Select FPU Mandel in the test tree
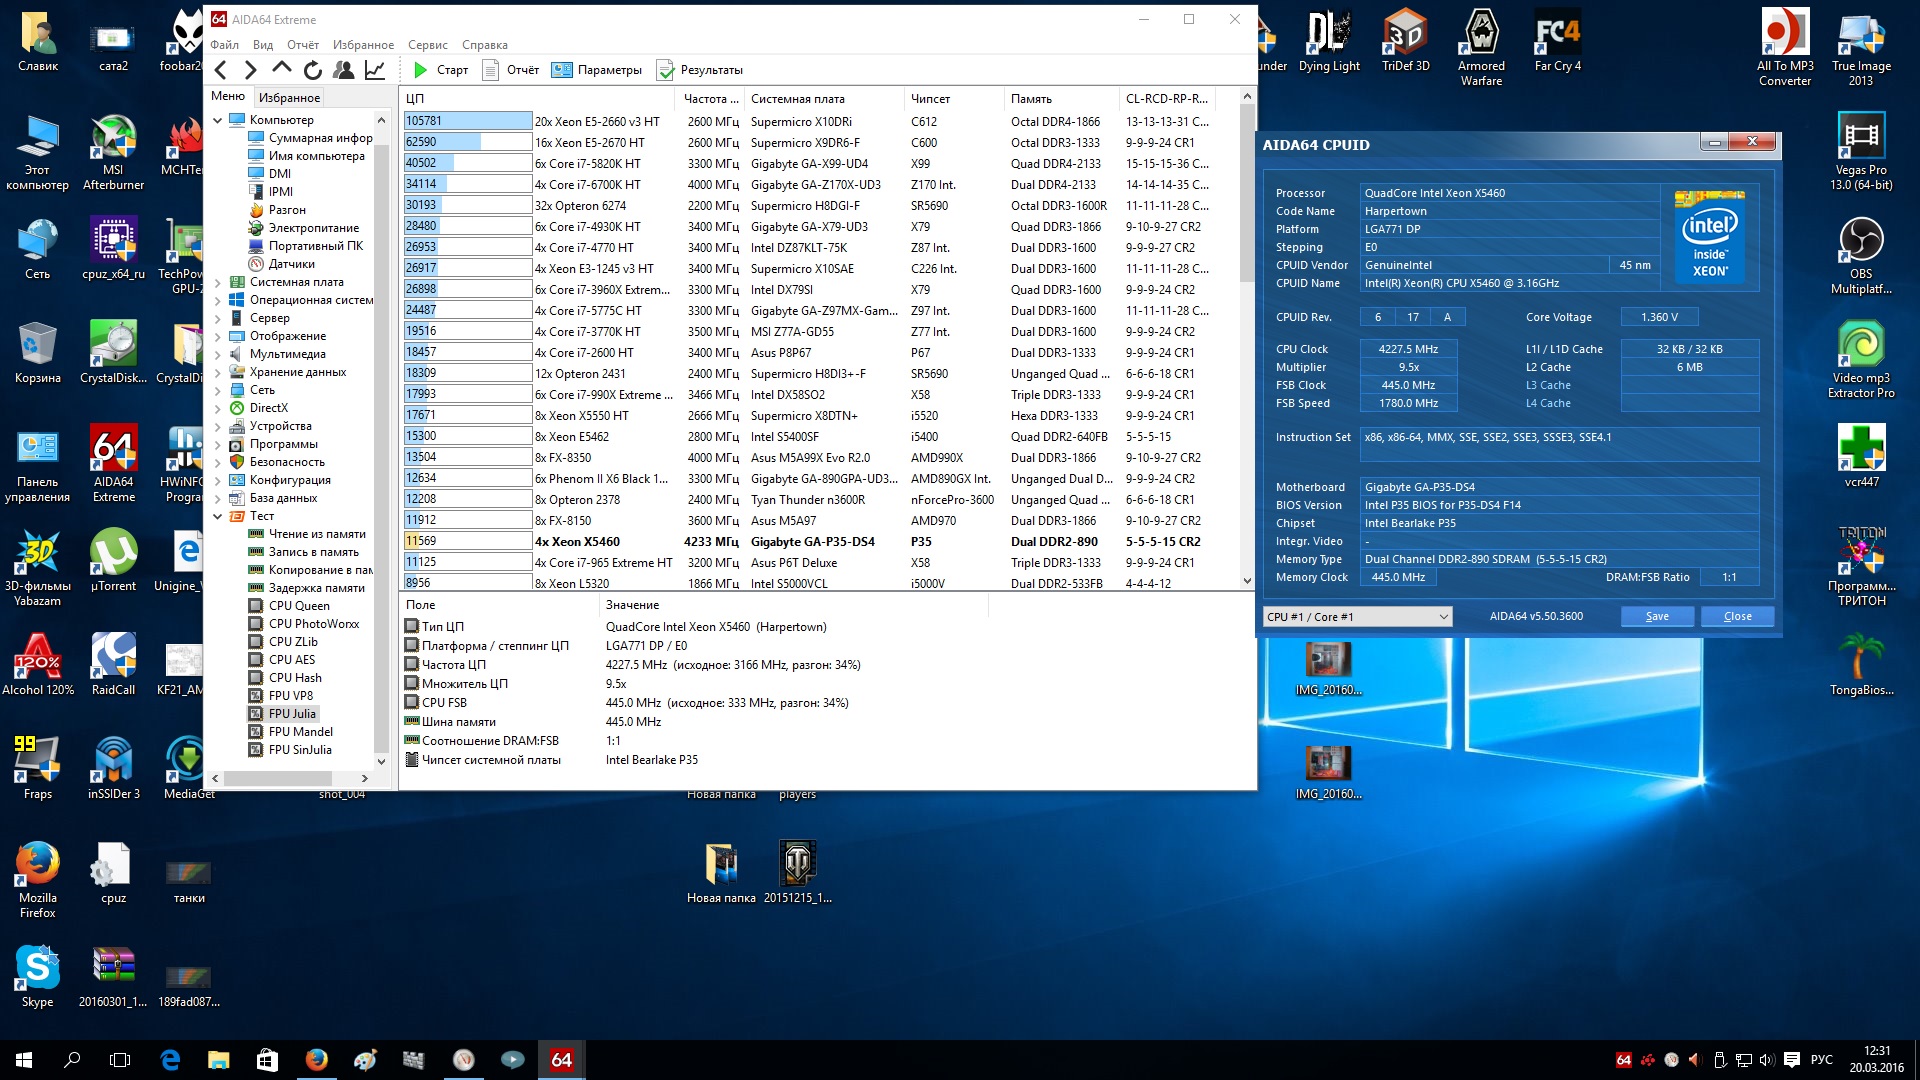1920x1080 pixels. pyautogui.click(x=300, y=732)
